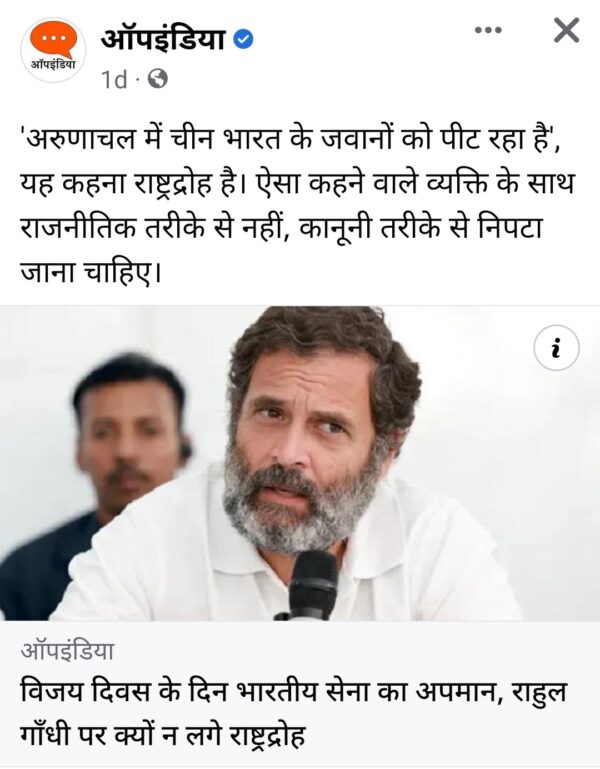Screen dimensions: 600x769
Task: Click the globe public audience icon
Action: click(158, 79)
